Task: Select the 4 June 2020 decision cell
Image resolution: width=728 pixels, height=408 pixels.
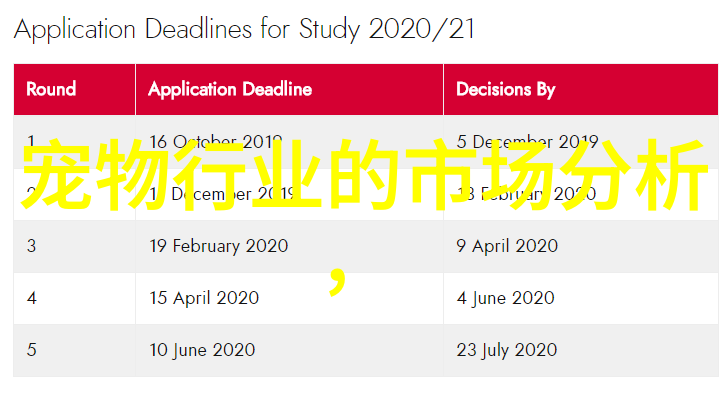Action: pos(581,298)
